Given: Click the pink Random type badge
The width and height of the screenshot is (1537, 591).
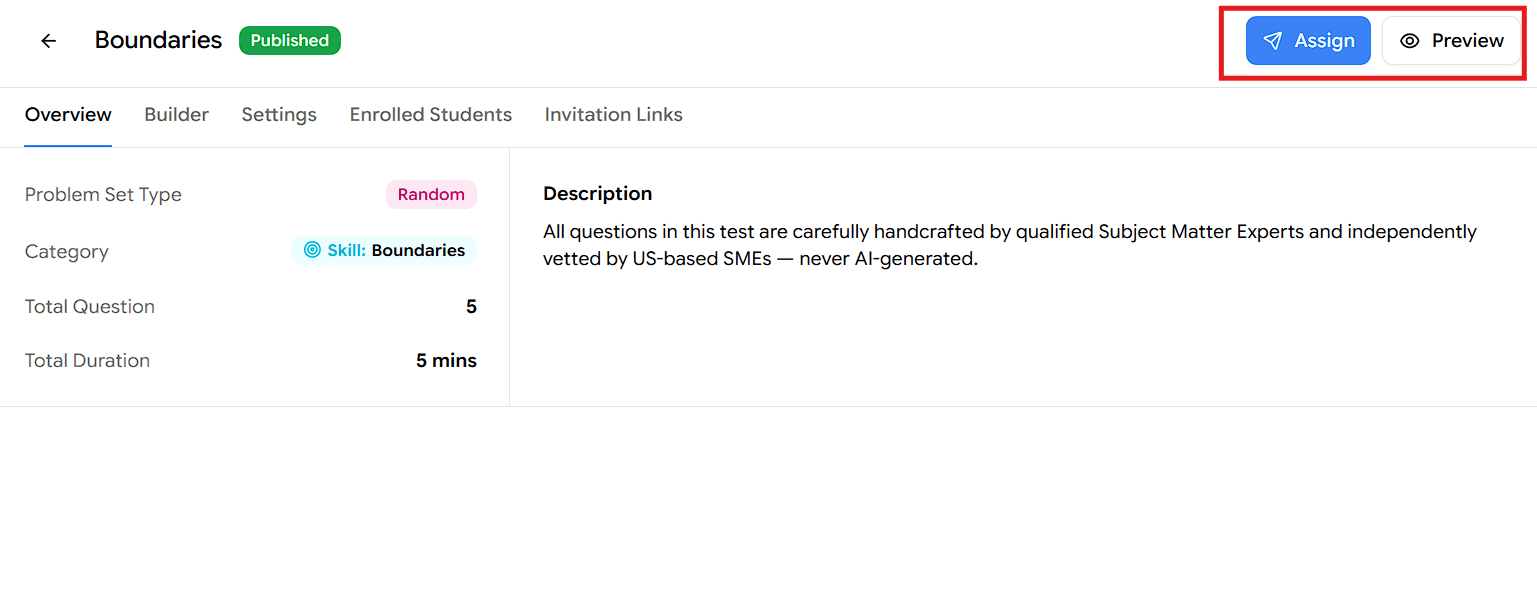Looking at the screenshot, I should (431, 195).
